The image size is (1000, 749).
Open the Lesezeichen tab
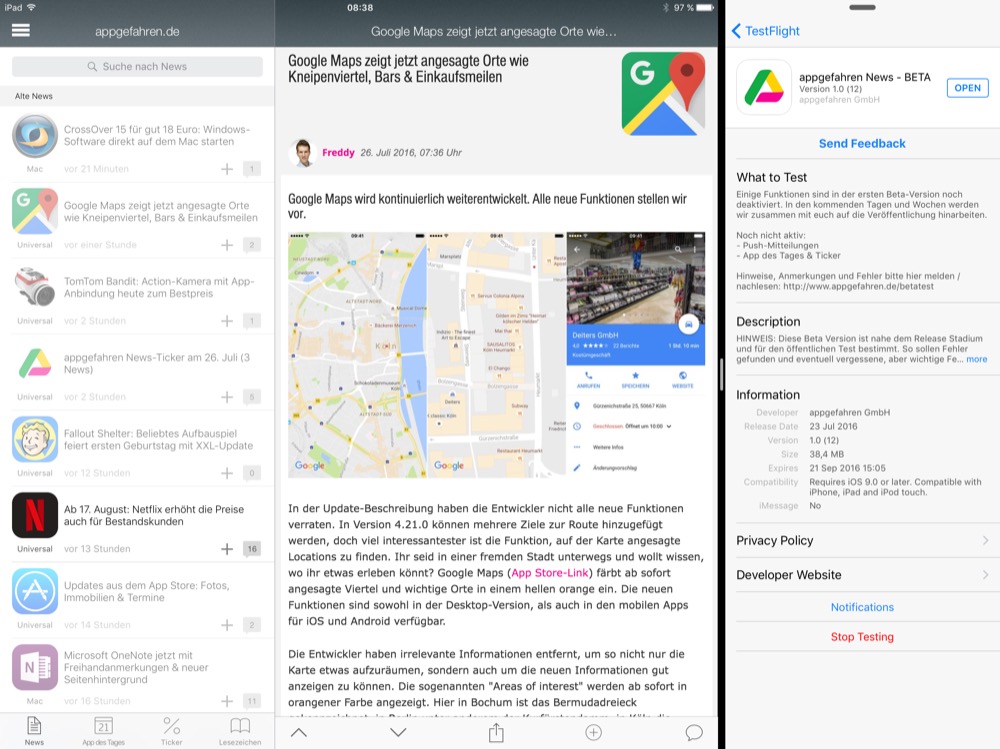(x=240, y=731)
